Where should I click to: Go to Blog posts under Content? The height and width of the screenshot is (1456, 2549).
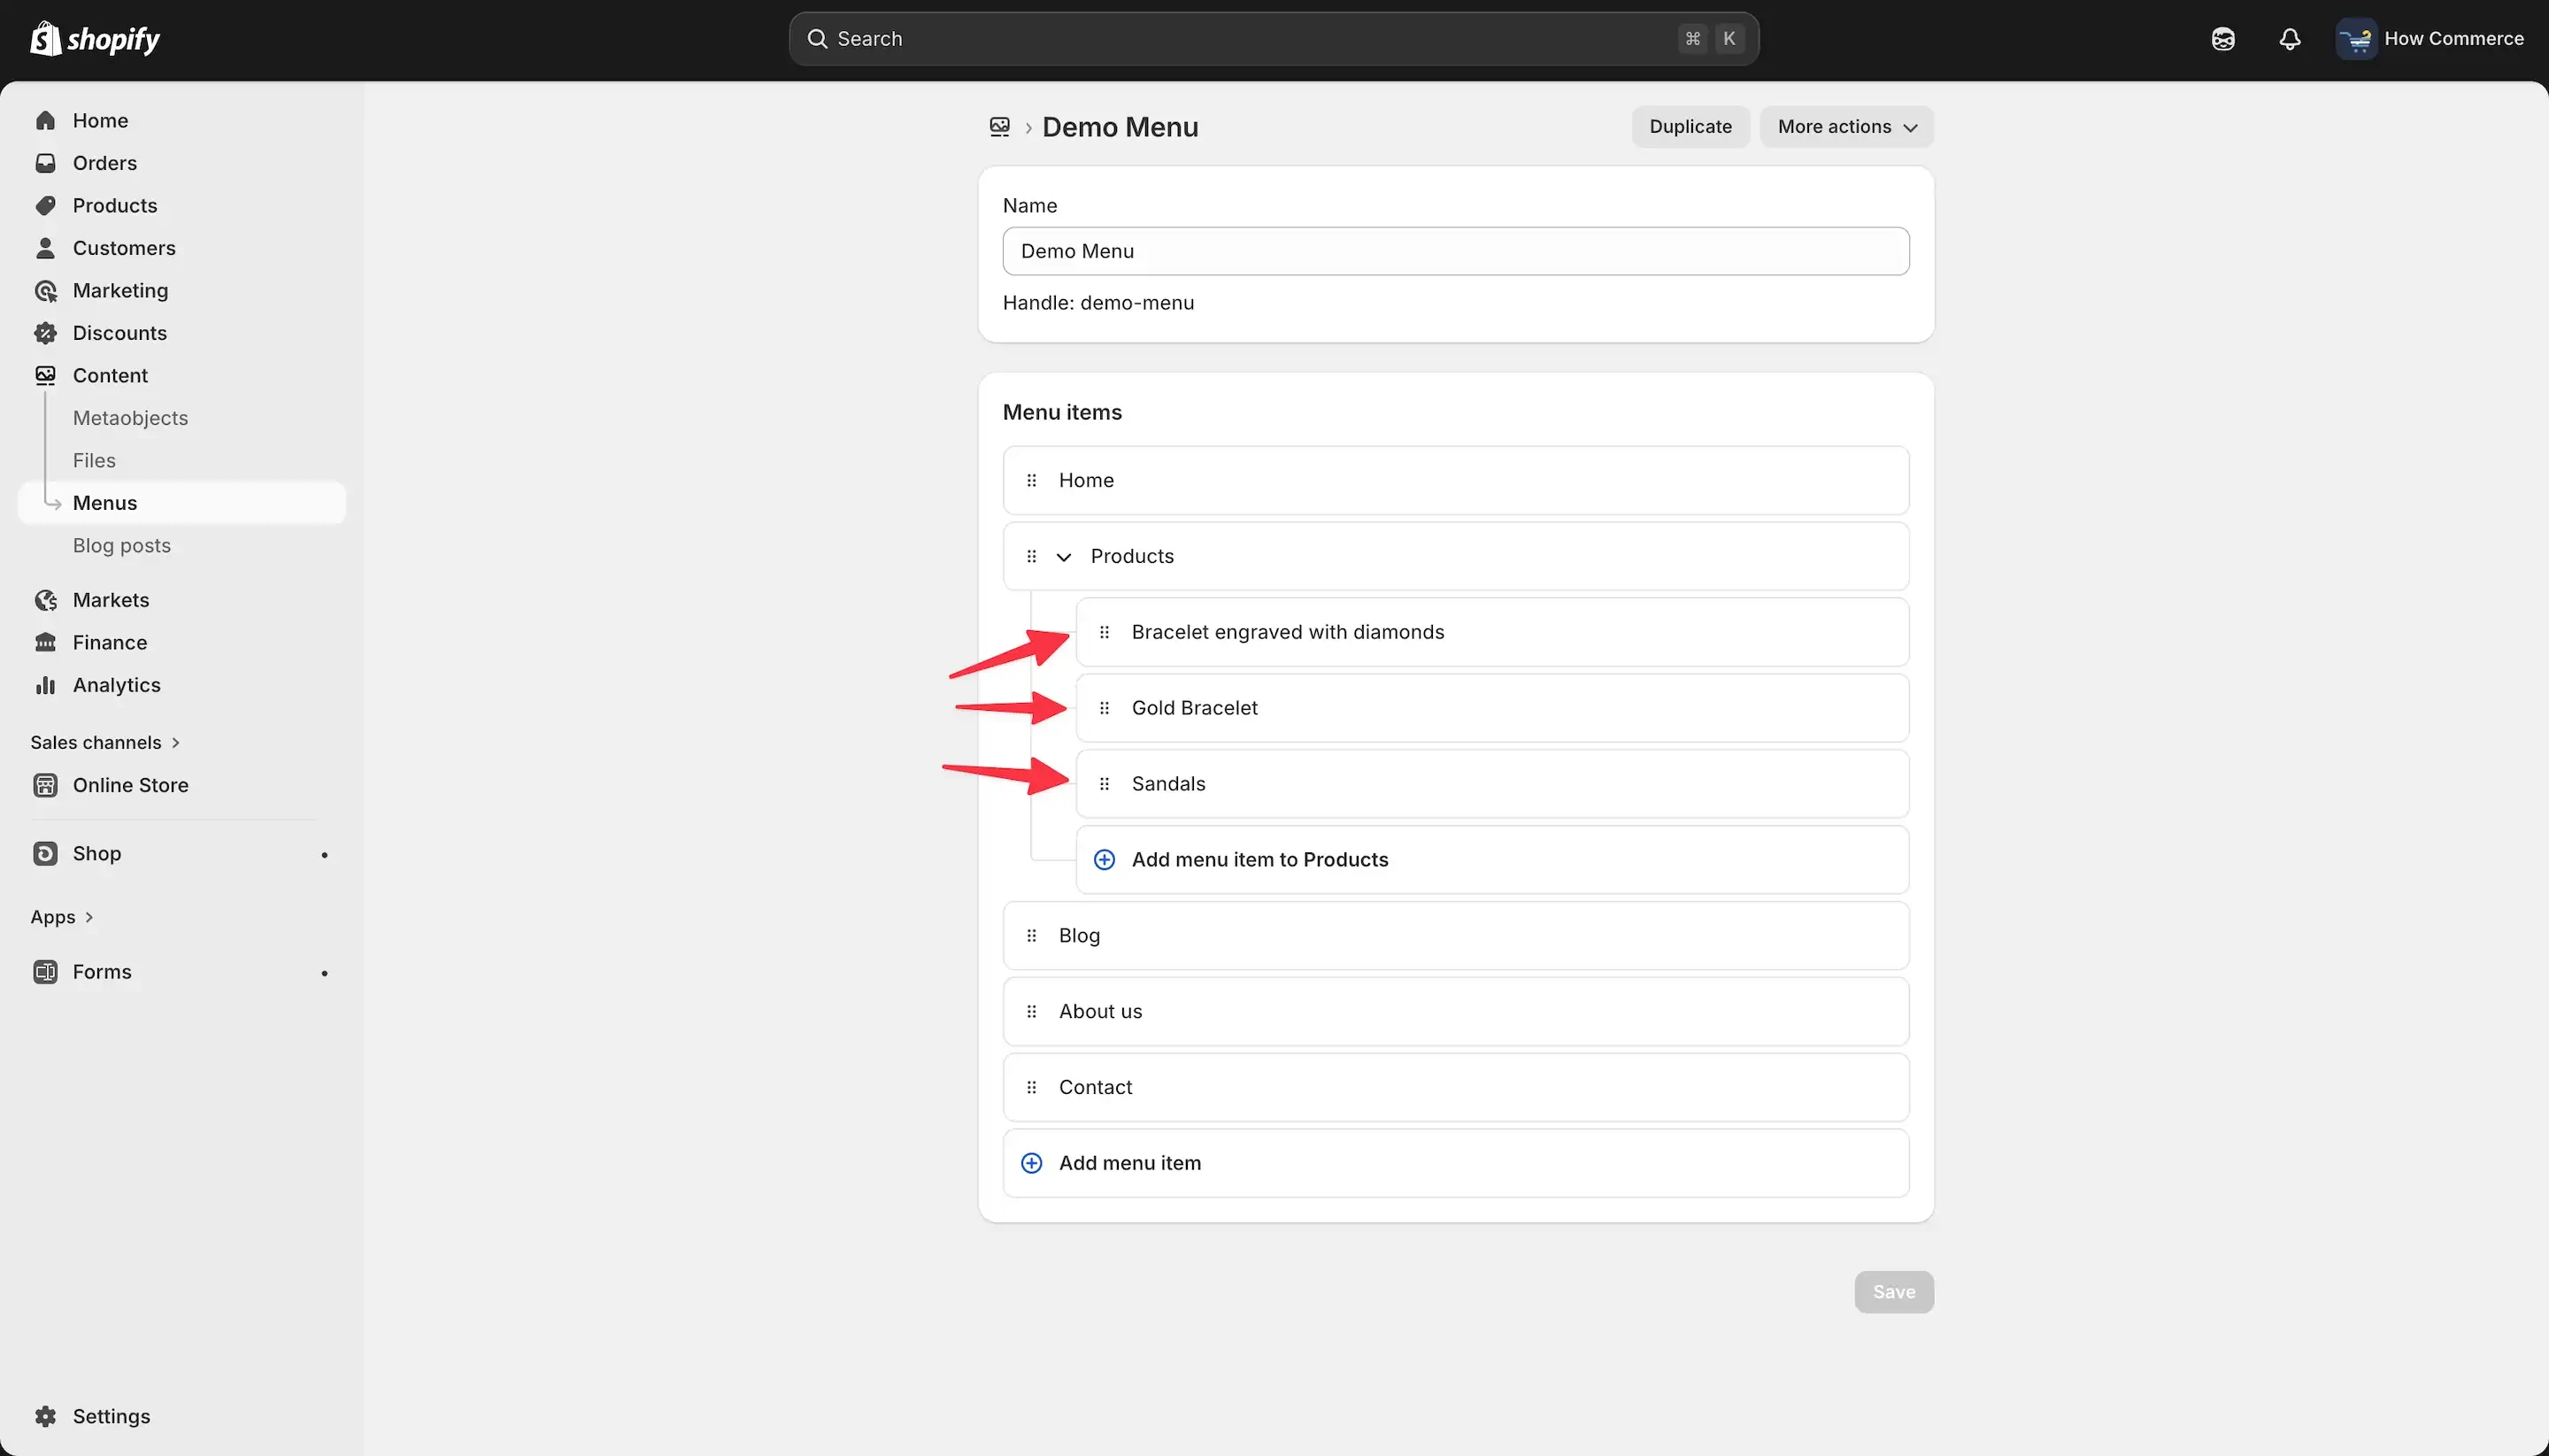(x=121, y=546)
